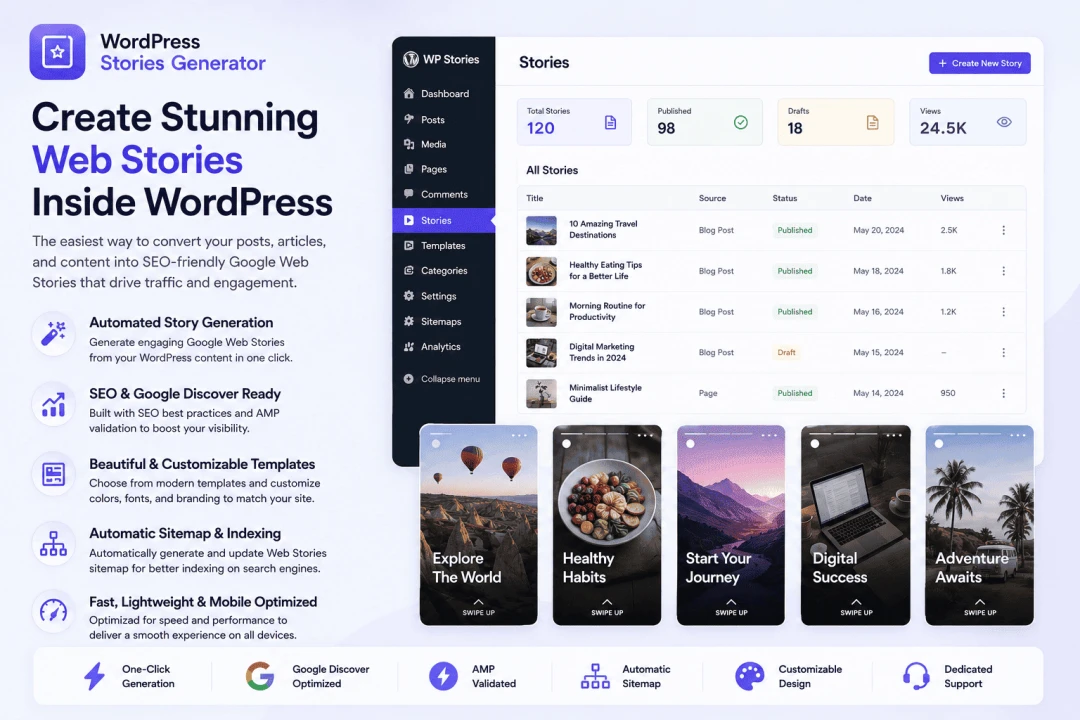The width and height of the screenshot is (1080, 720).
Task: Click three dots on Adventure Awaits card
Action: (x=1017, y=435)
